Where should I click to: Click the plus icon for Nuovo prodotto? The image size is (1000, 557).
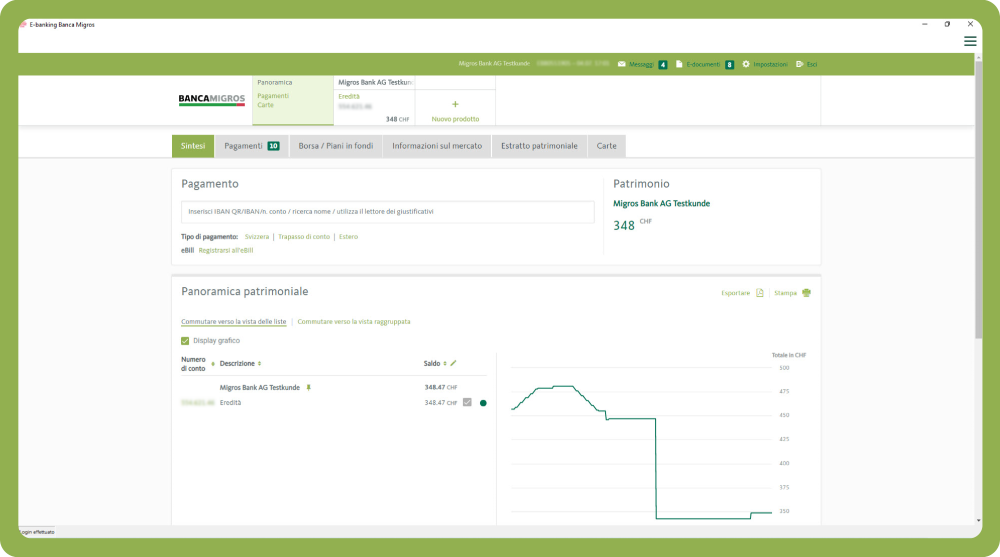tap(455, 104)
